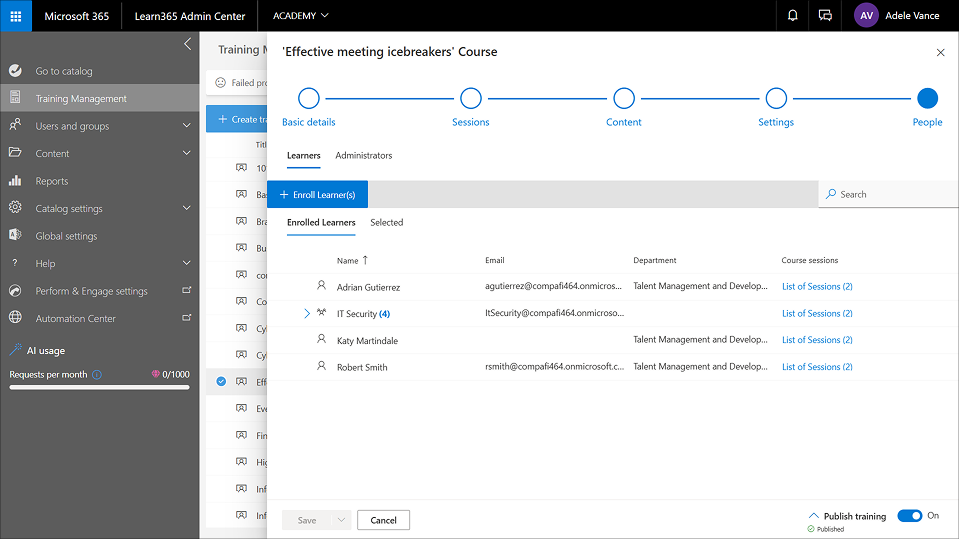The width and height of the screenshot is (959, 539).
Task: Sort the list by Name column
Action: [352, 260]
